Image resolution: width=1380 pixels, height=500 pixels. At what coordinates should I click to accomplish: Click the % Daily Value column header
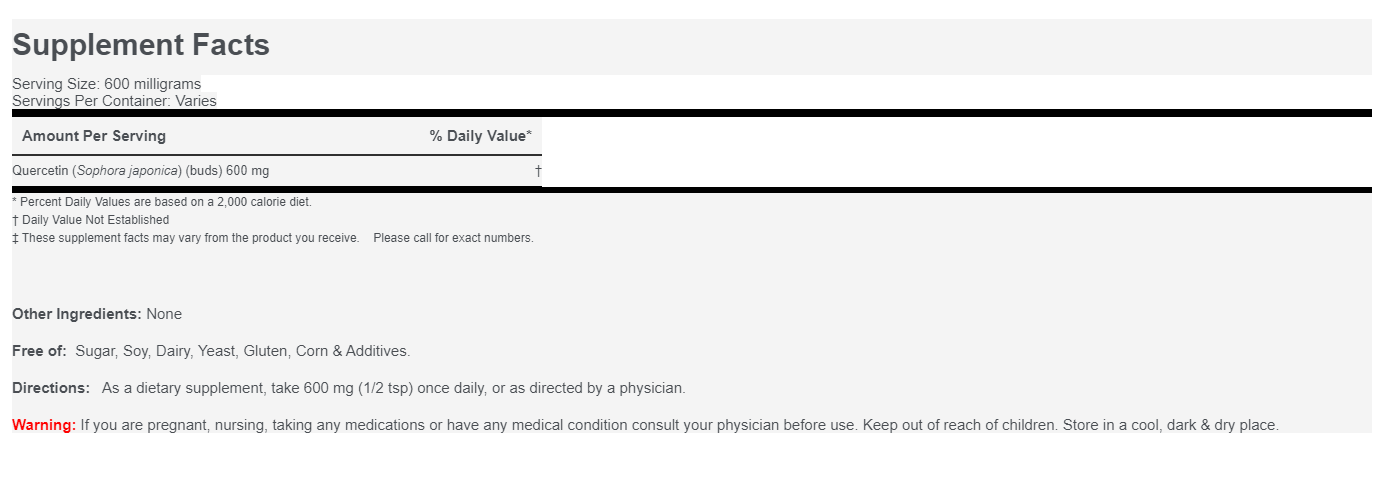(480, 136)
